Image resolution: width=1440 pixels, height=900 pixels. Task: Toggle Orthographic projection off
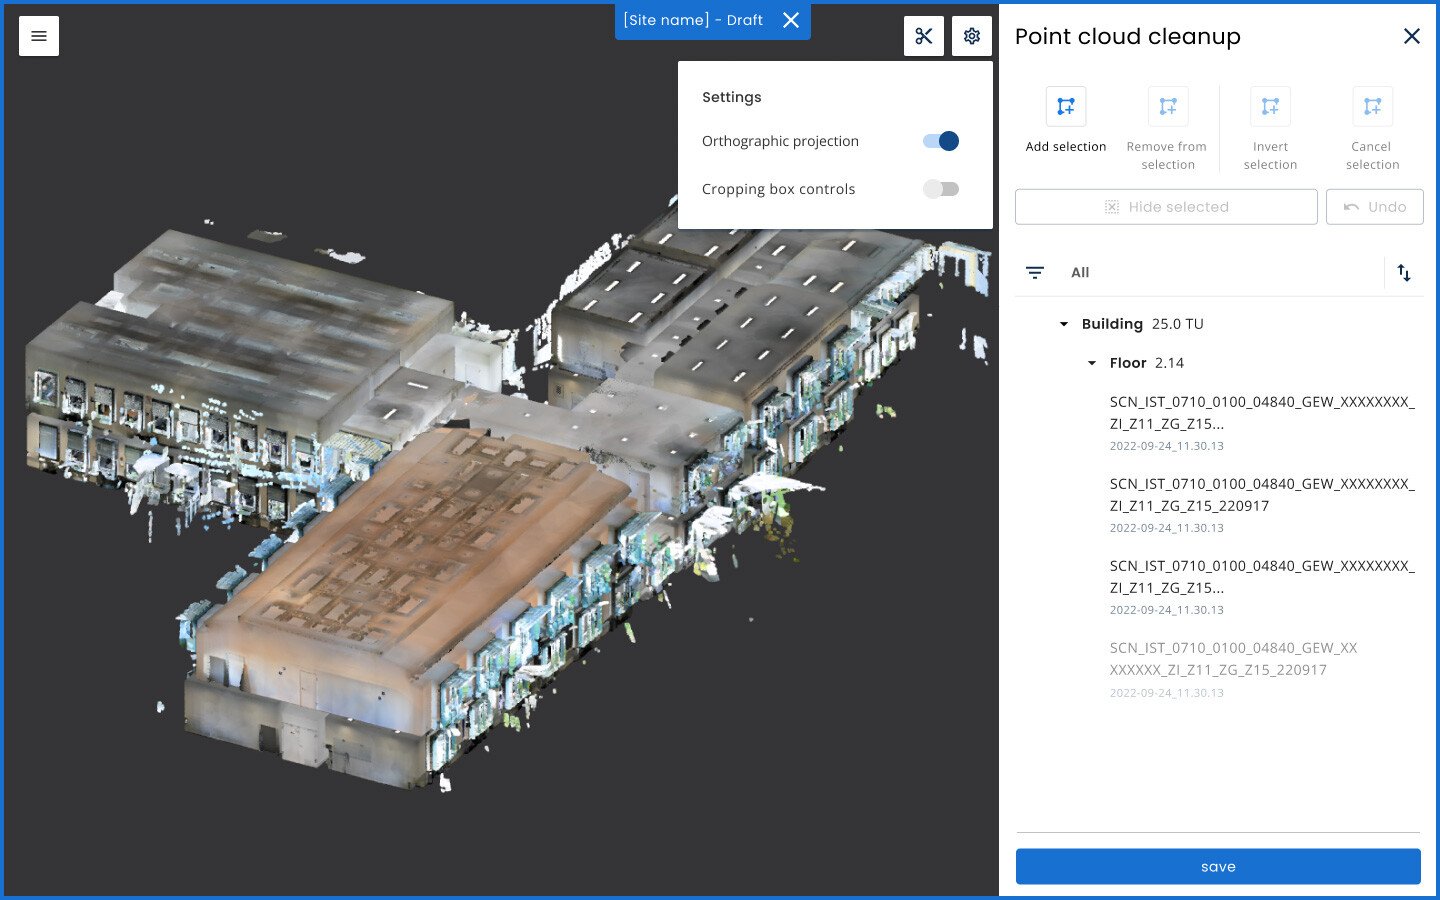[x=940, y=141]
